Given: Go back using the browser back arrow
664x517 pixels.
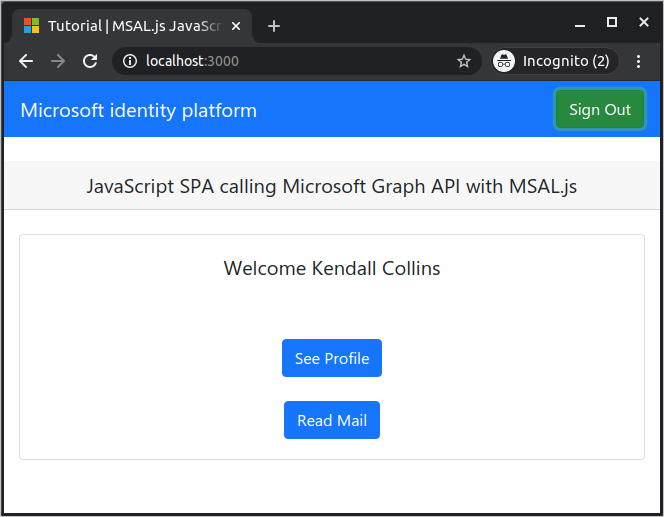Looking at the screenshot, I should point(26,61).
